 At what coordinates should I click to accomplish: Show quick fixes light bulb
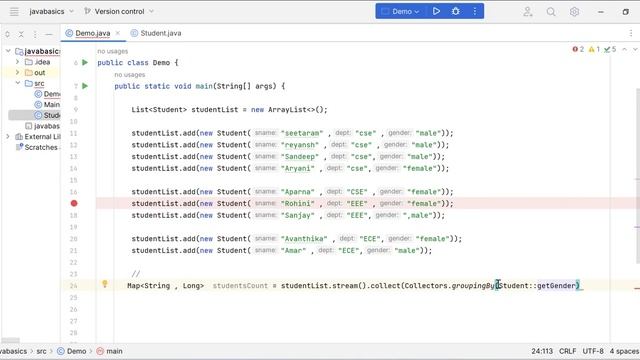click(x=105, y=284)
